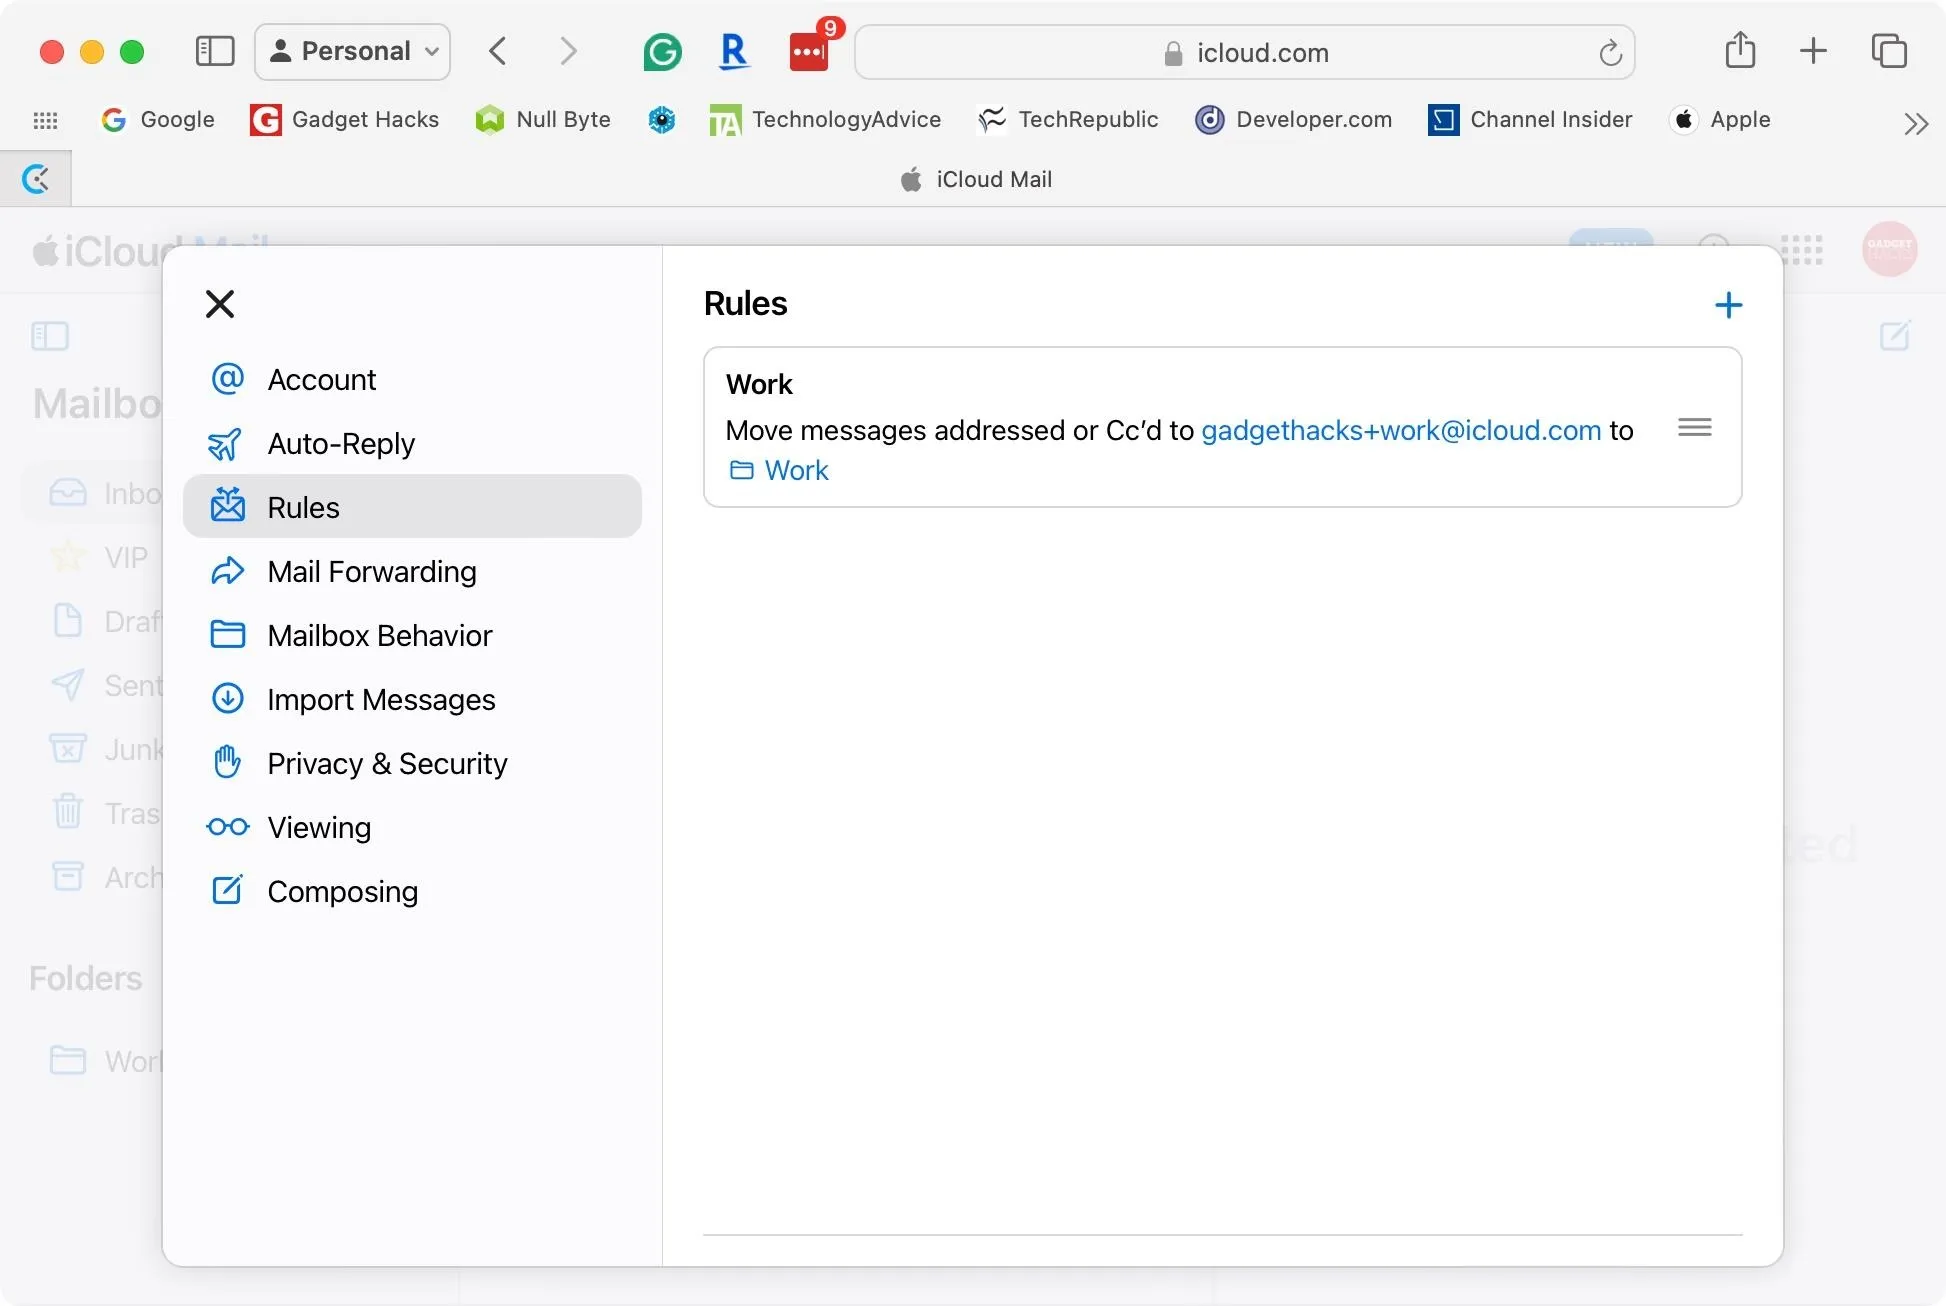Open the blue gear icon bookmark
The width and height of the screenshot is (1946, 1306).
coord(661,120)
